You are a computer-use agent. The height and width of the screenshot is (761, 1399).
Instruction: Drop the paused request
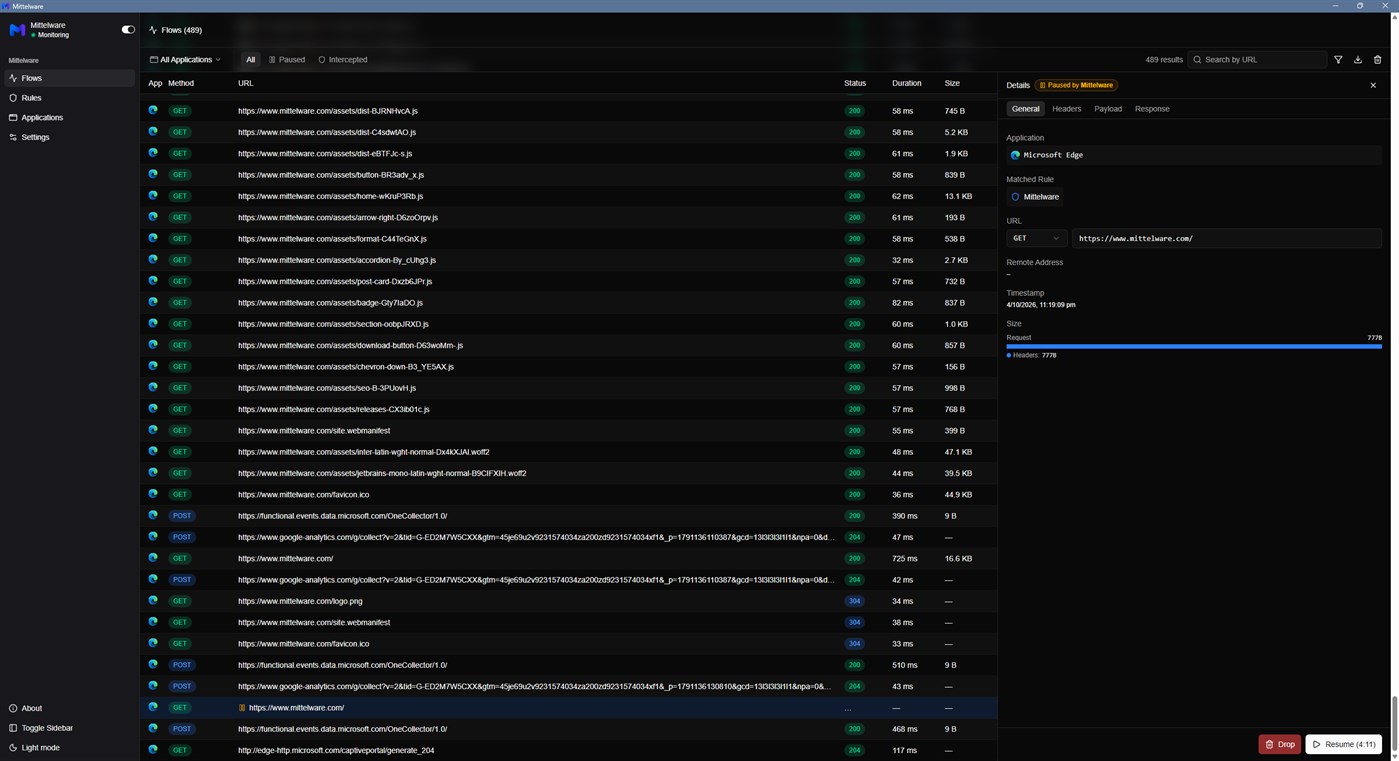point(1279,744)
